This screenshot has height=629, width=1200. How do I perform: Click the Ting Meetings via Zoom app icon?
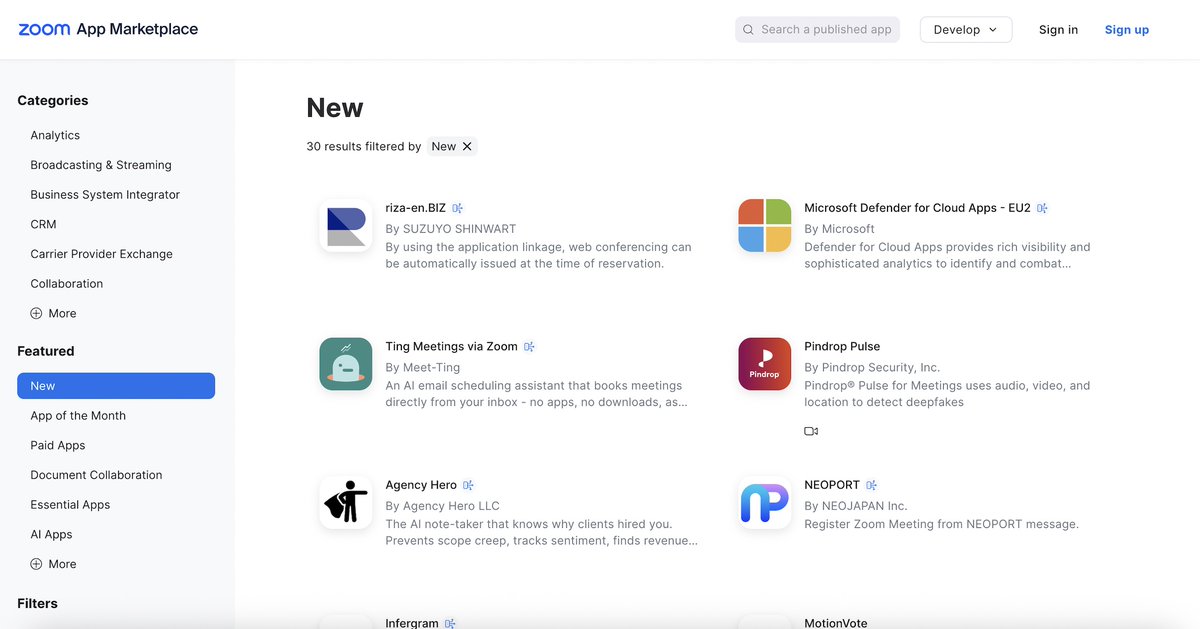point(345,364)
